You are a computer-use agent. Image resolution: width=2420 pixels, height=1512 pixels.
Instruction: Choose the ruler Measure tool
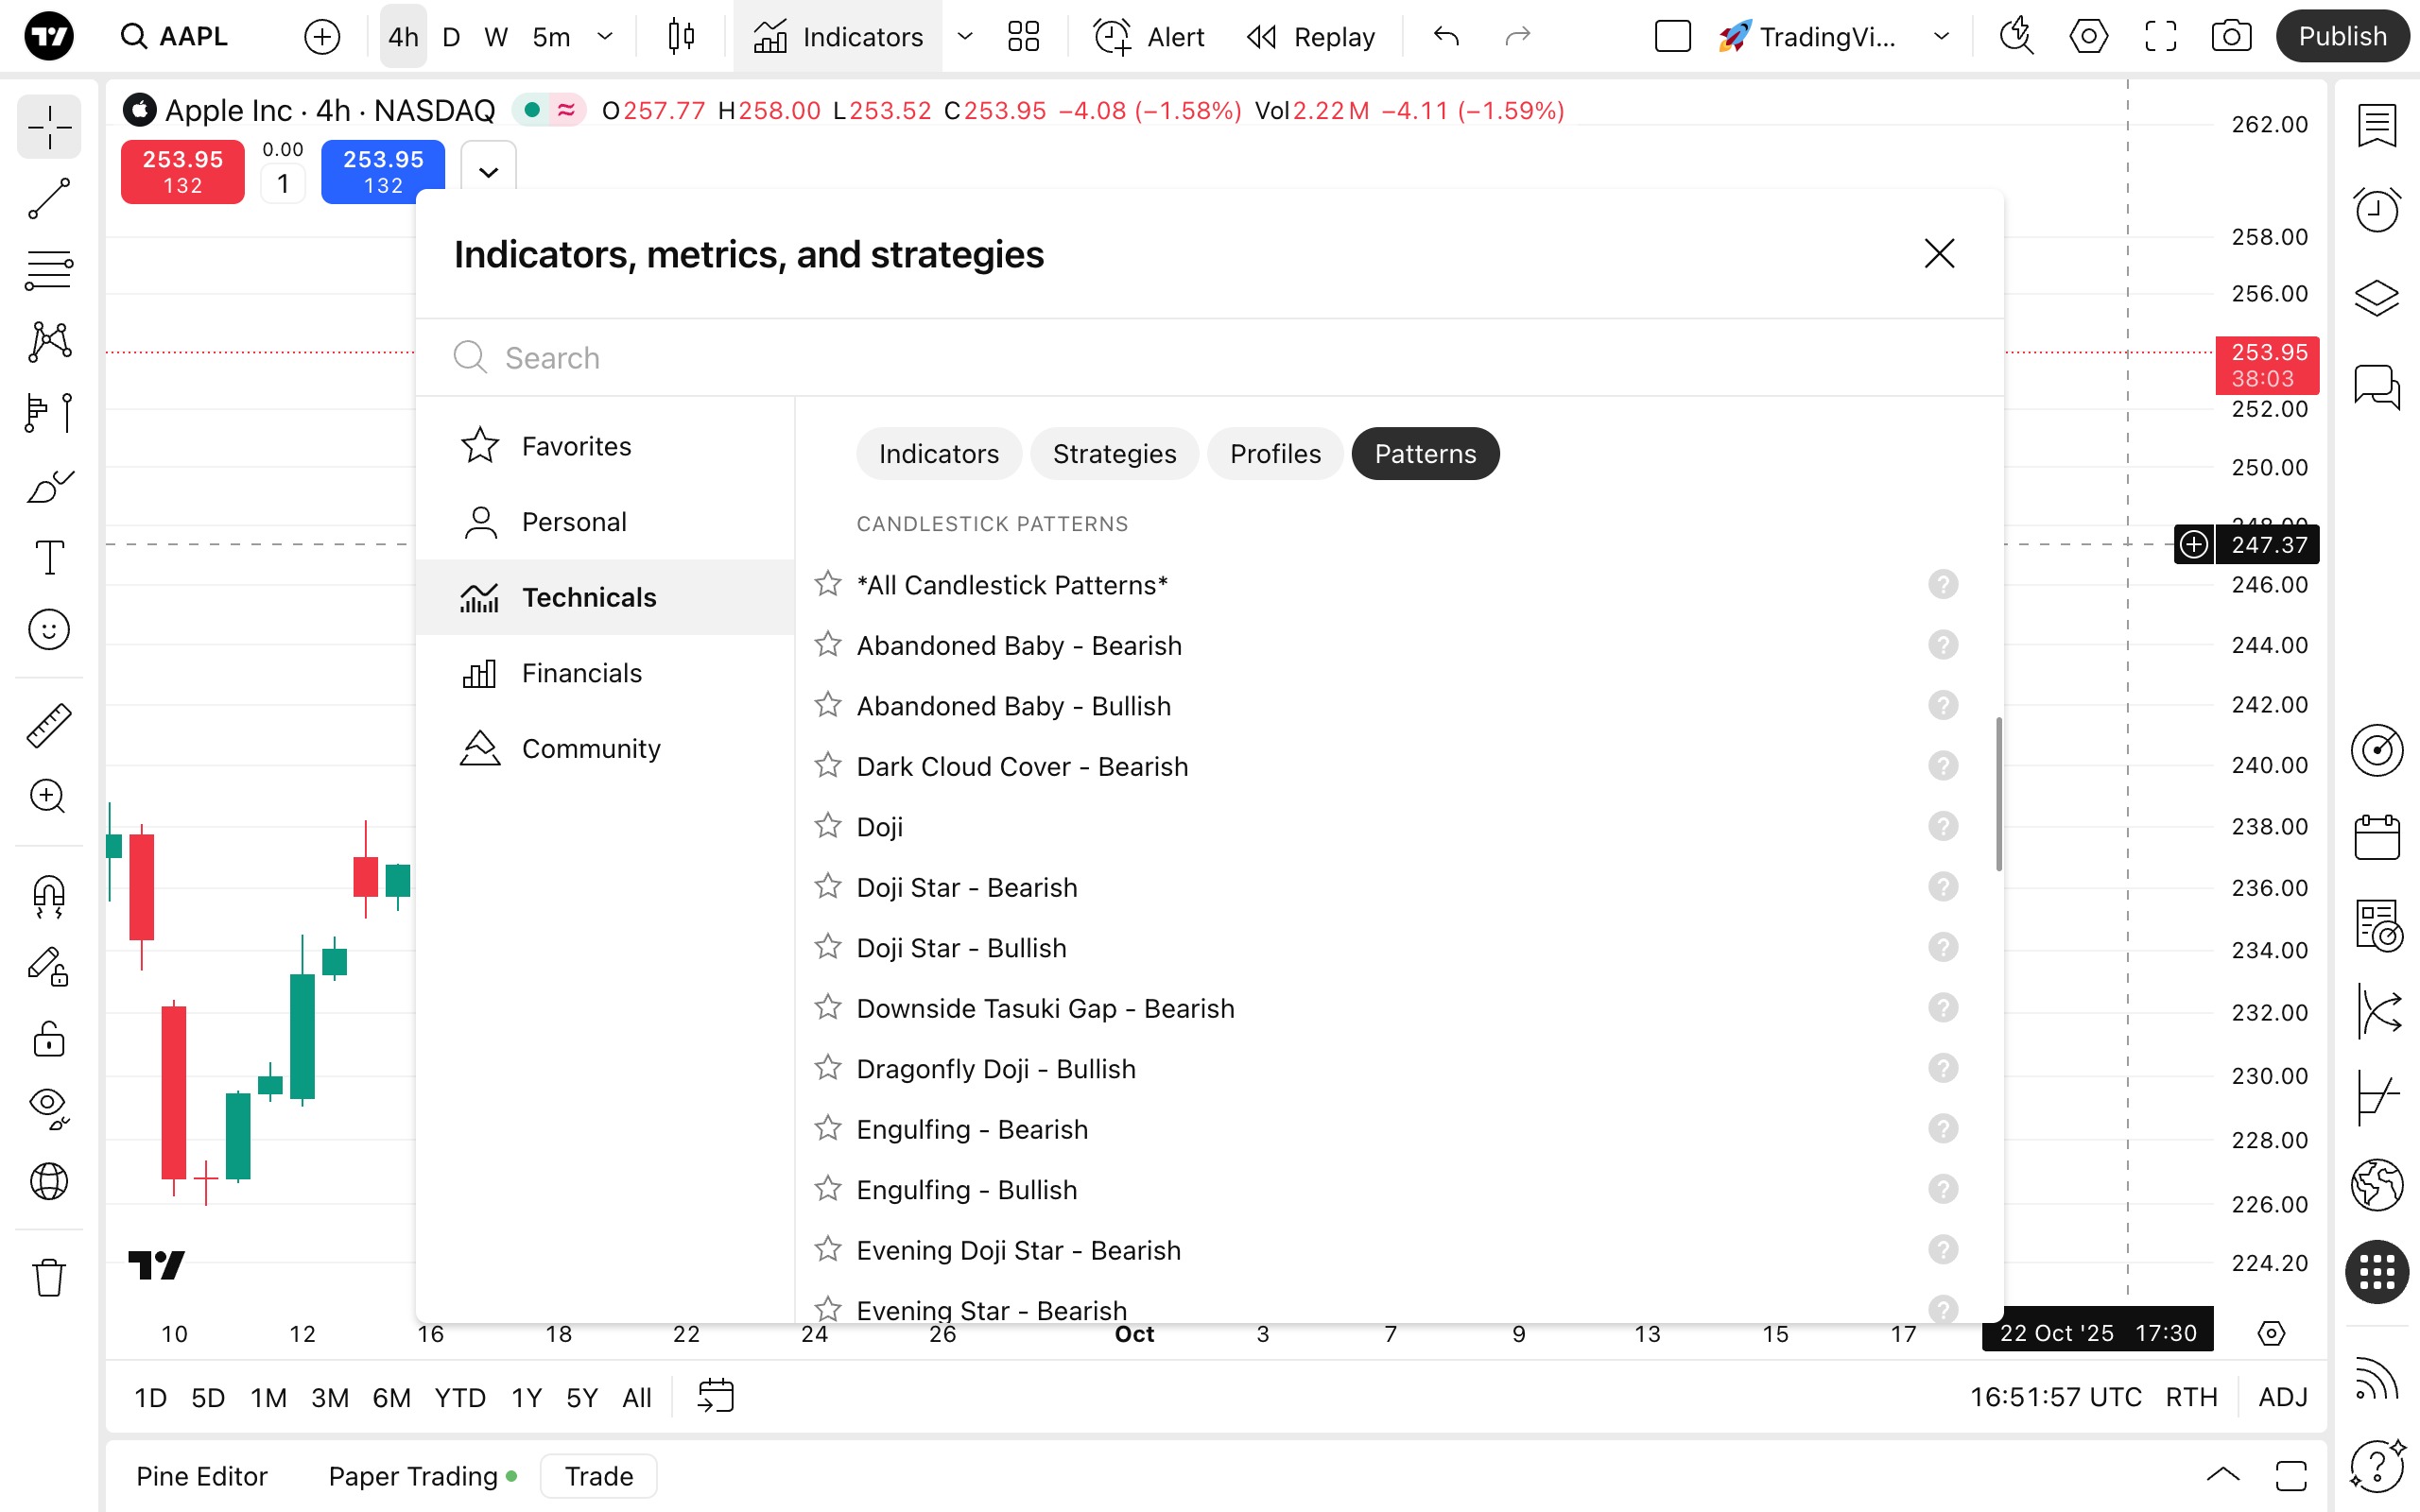point(48,725)
